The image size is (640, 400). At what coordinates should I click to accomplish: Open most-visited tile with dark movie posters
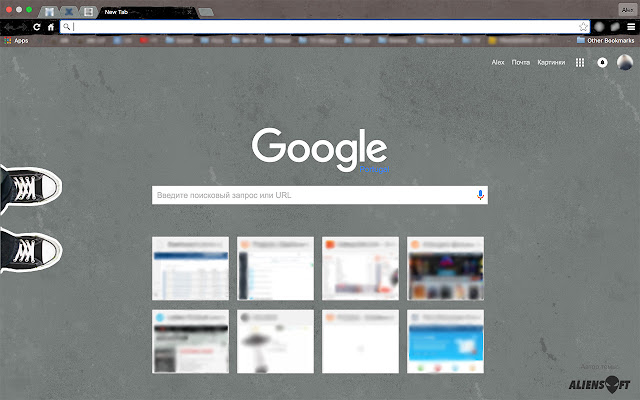445,269
